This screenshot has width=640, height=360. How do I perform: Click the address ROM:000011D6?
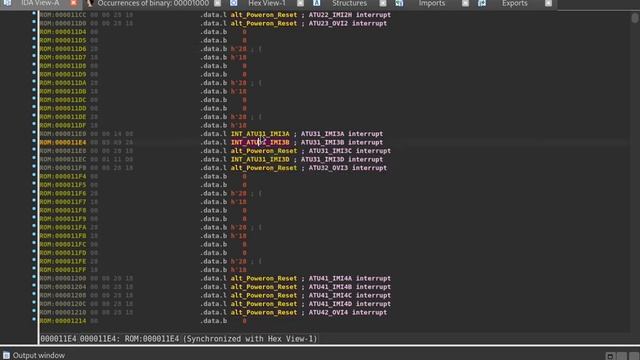(63, 49)
